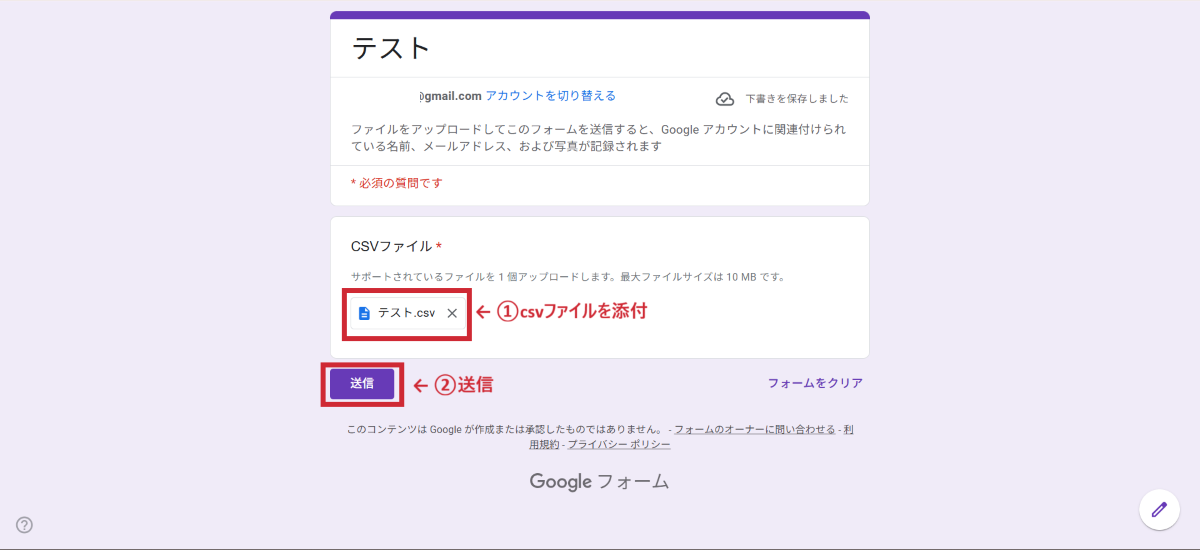The width and height of the screenshot is (1200, 550).
Task: Click the blue document icon of the attachment
Action: click(364, 313)
